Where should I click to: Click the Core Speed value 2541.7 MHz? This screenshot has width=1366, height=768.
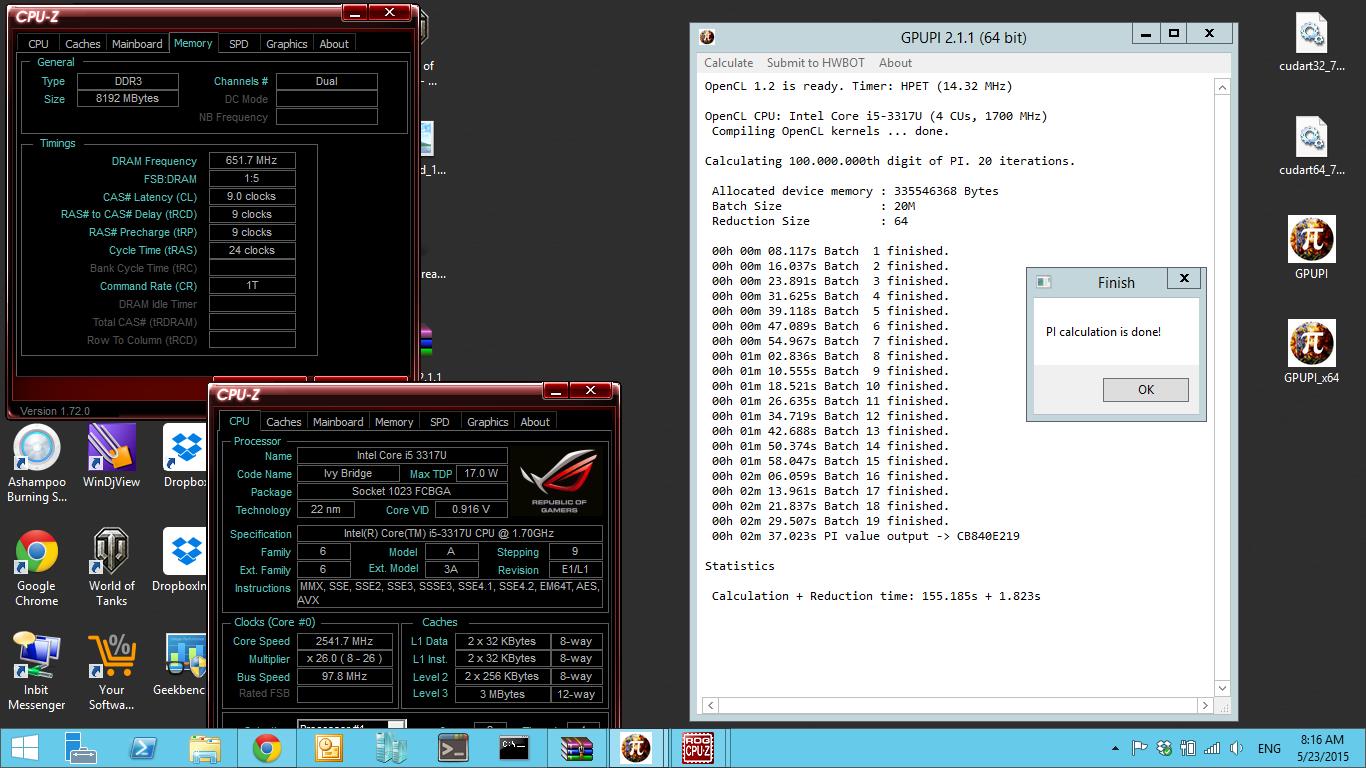345,641
